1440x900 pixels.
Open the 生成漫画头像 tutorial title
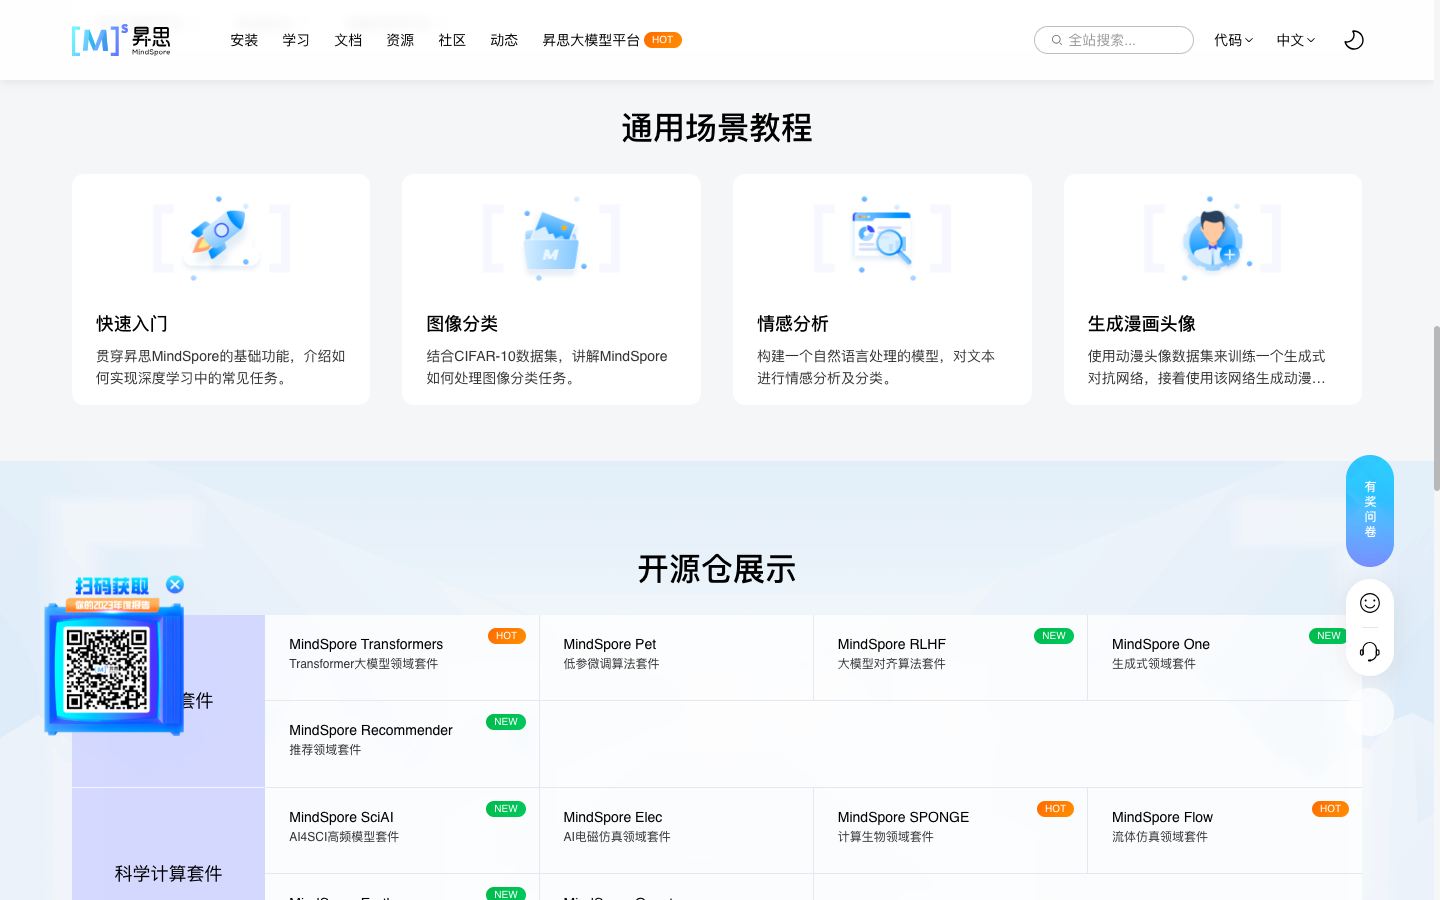pos(1142,324)
